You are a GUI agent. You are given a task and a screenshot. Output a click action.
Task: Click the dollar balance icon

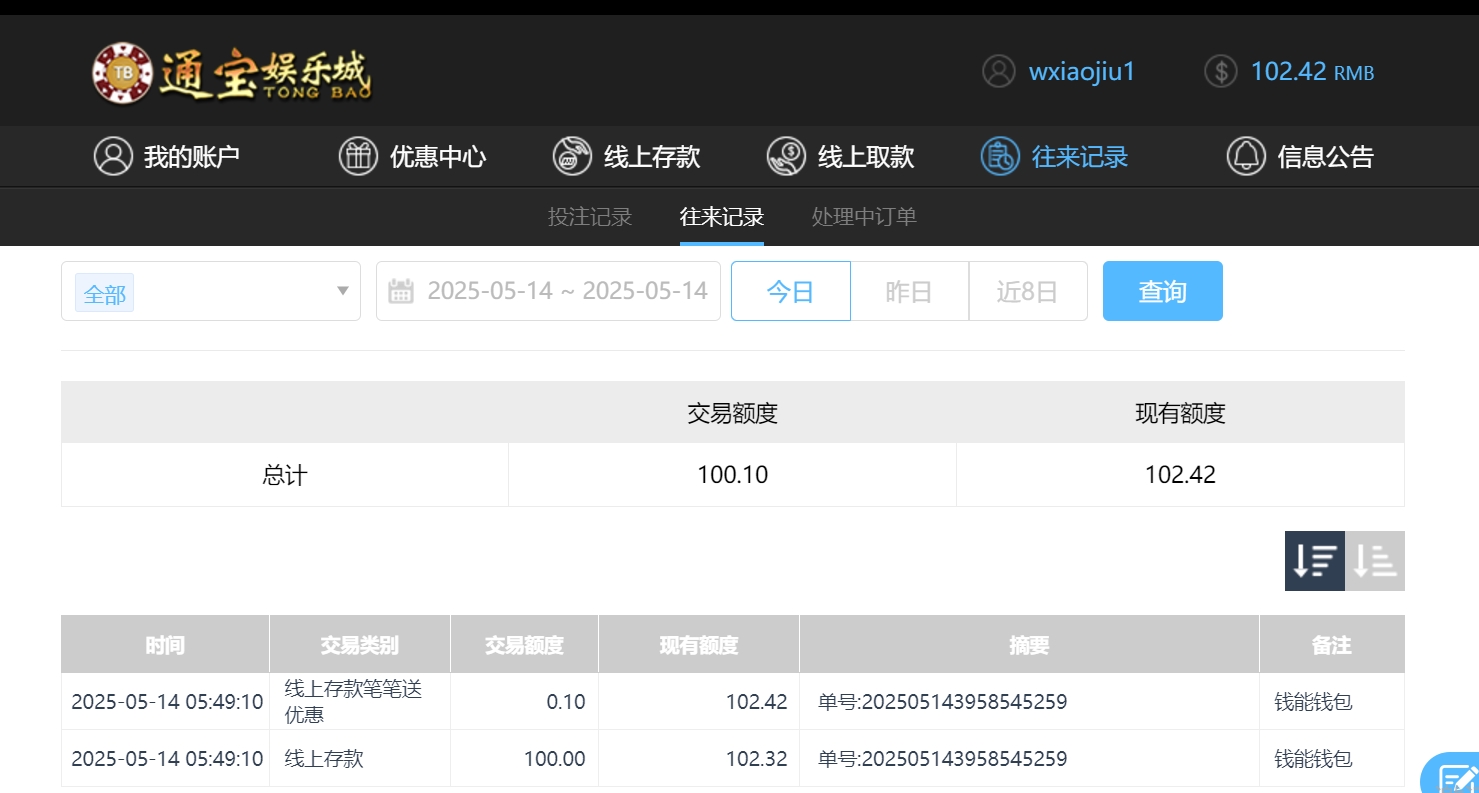point(1220,71)
